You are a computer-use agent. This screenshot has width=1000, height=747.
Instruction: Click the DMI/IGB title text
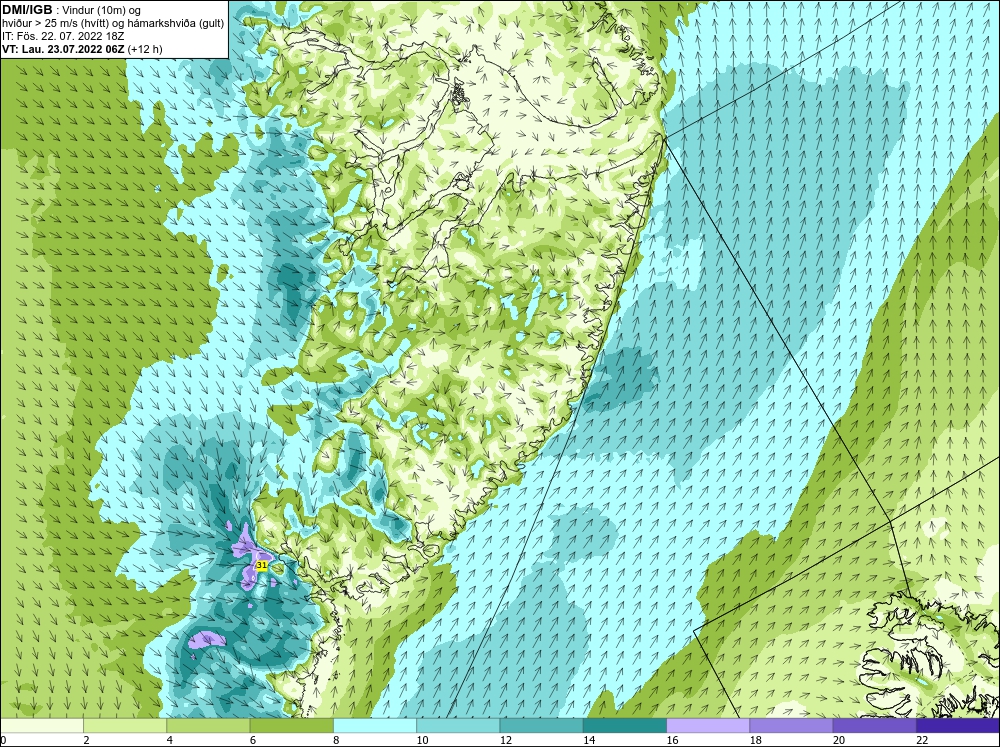tap(27, 10)
